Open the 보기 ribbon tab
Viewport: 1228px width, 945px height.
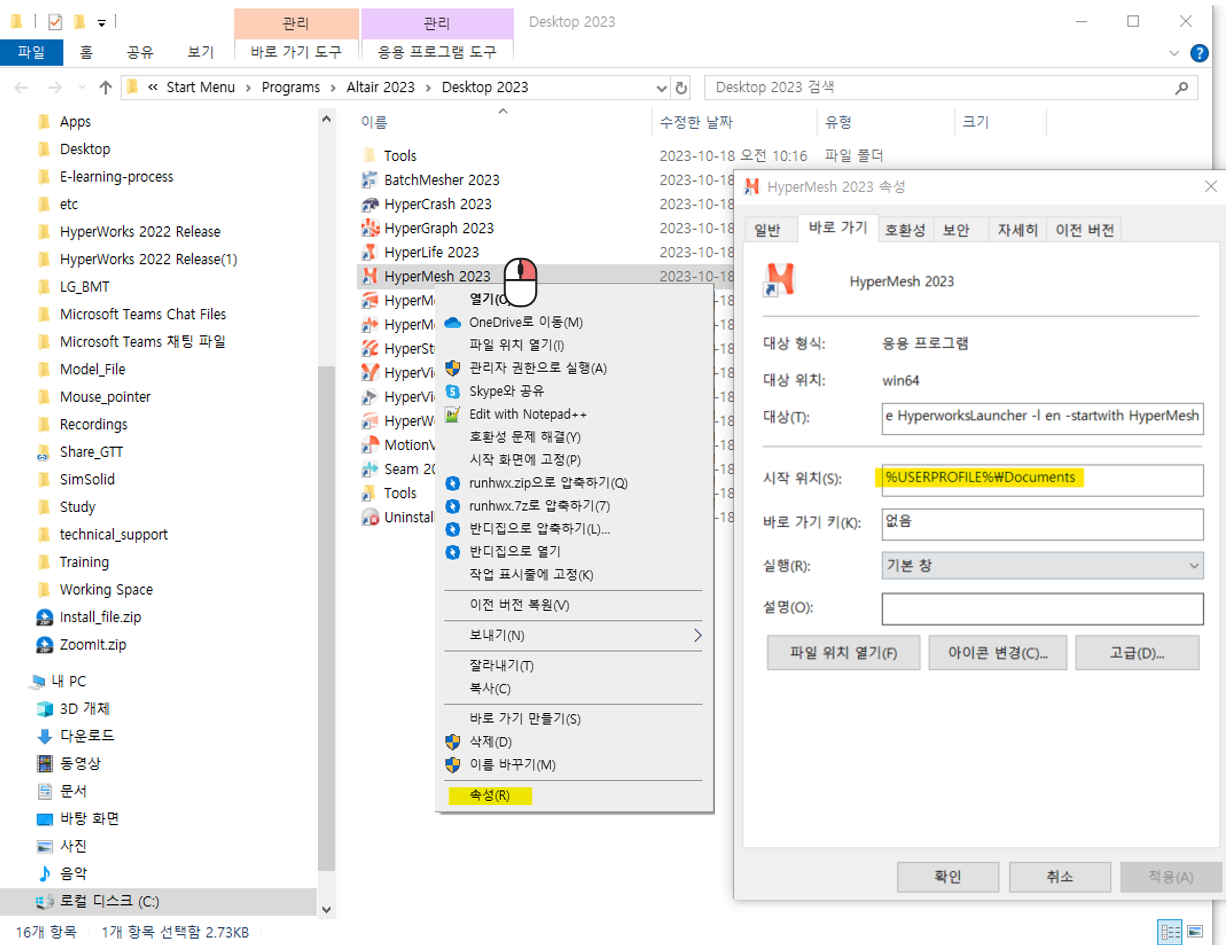click(200, 52)
